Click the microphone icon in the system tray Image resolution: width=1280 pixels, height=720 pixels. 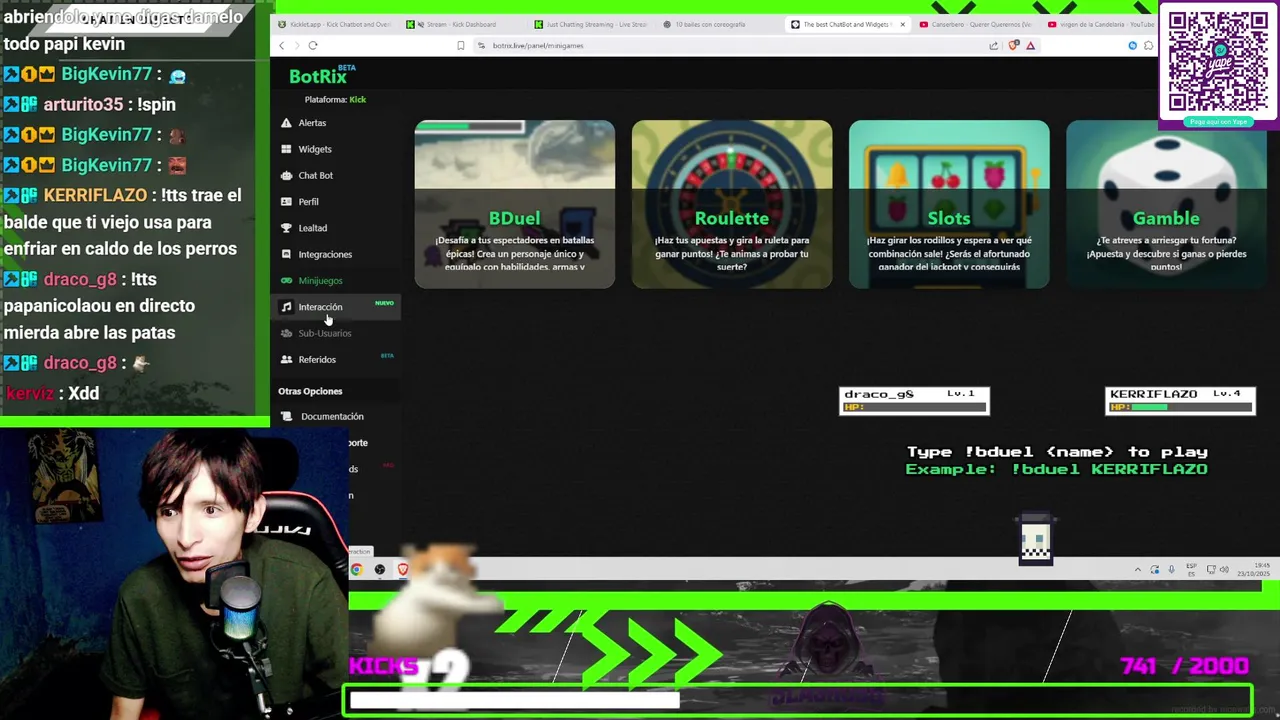pos(1171,570)
